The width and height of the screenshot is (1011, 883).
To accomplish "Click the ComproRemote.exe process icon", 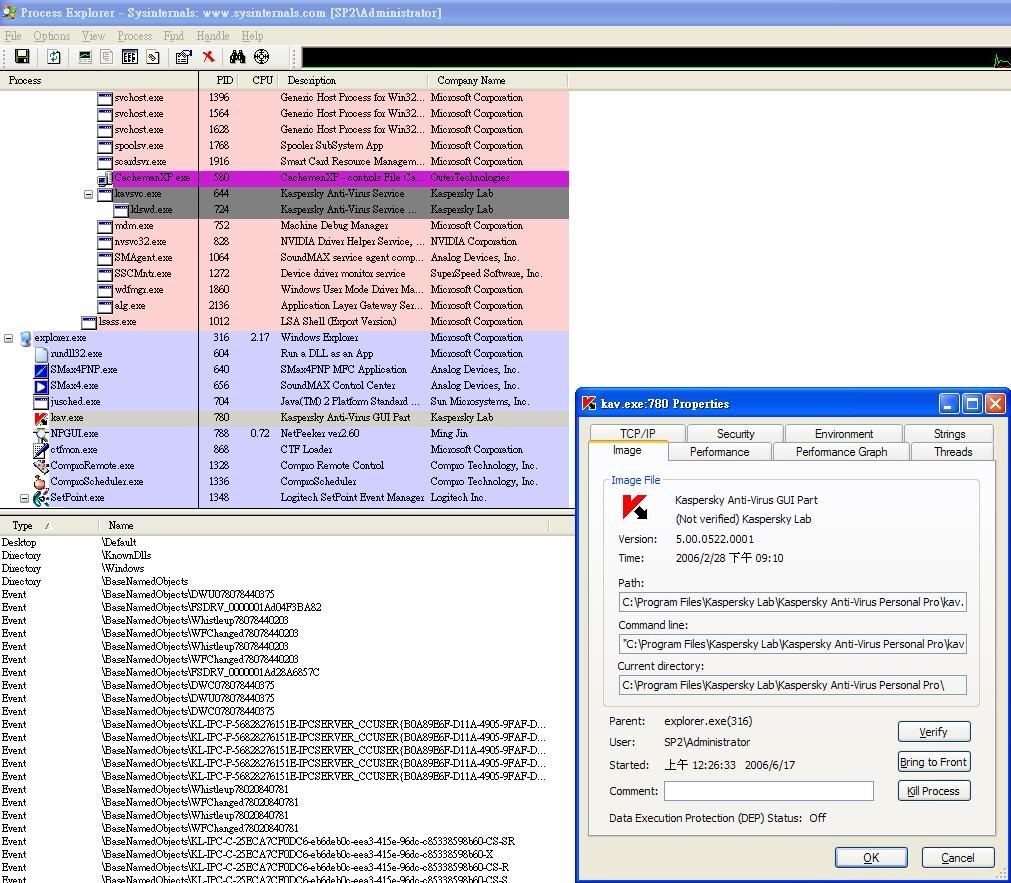I will pyautogui.click(x=41, y=466).
